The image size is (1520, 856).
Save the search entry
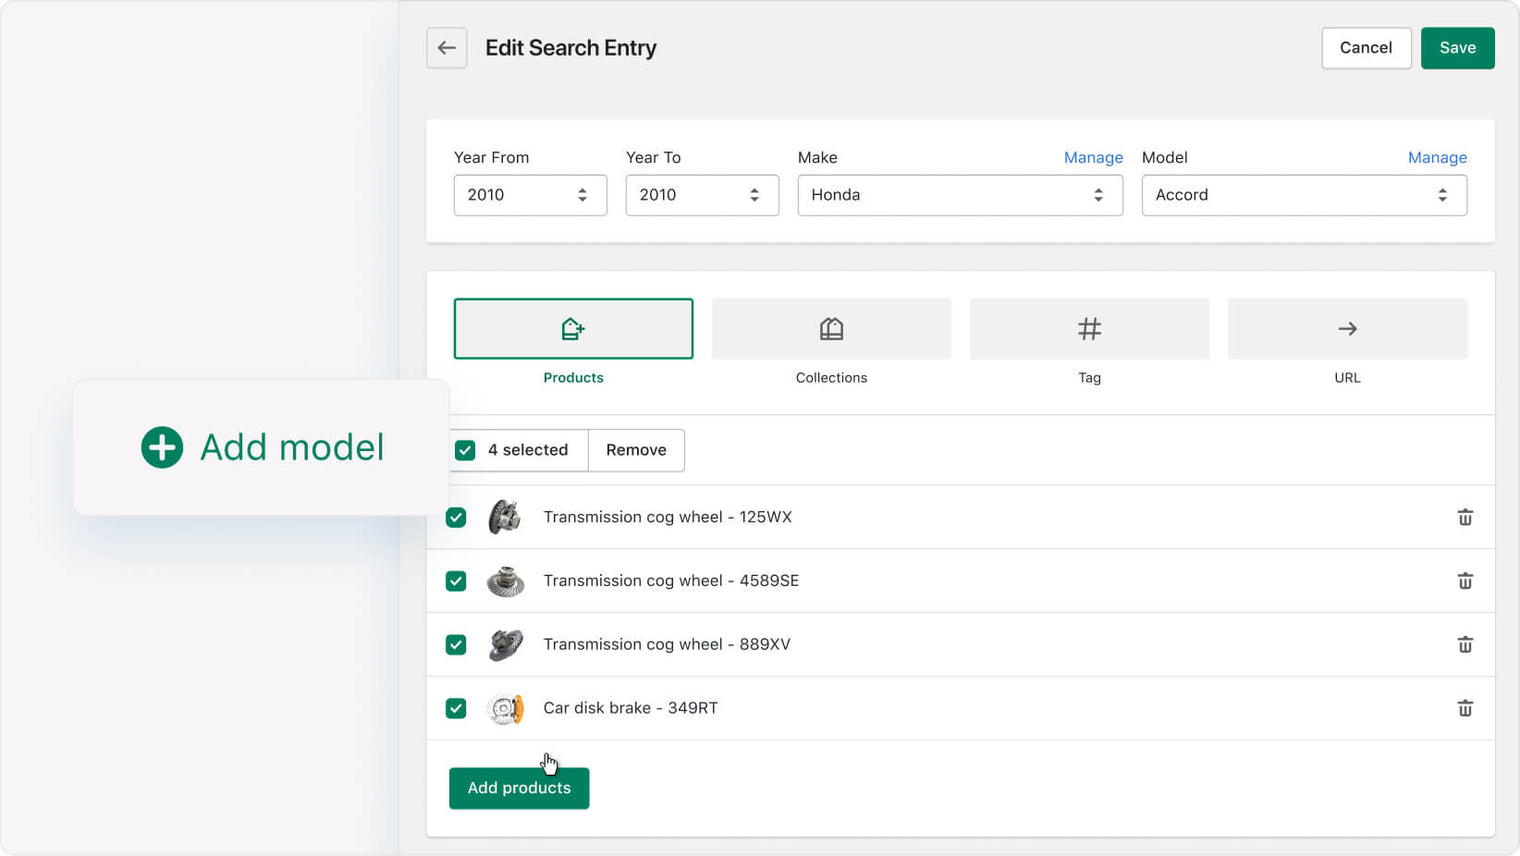[1457, 47]
